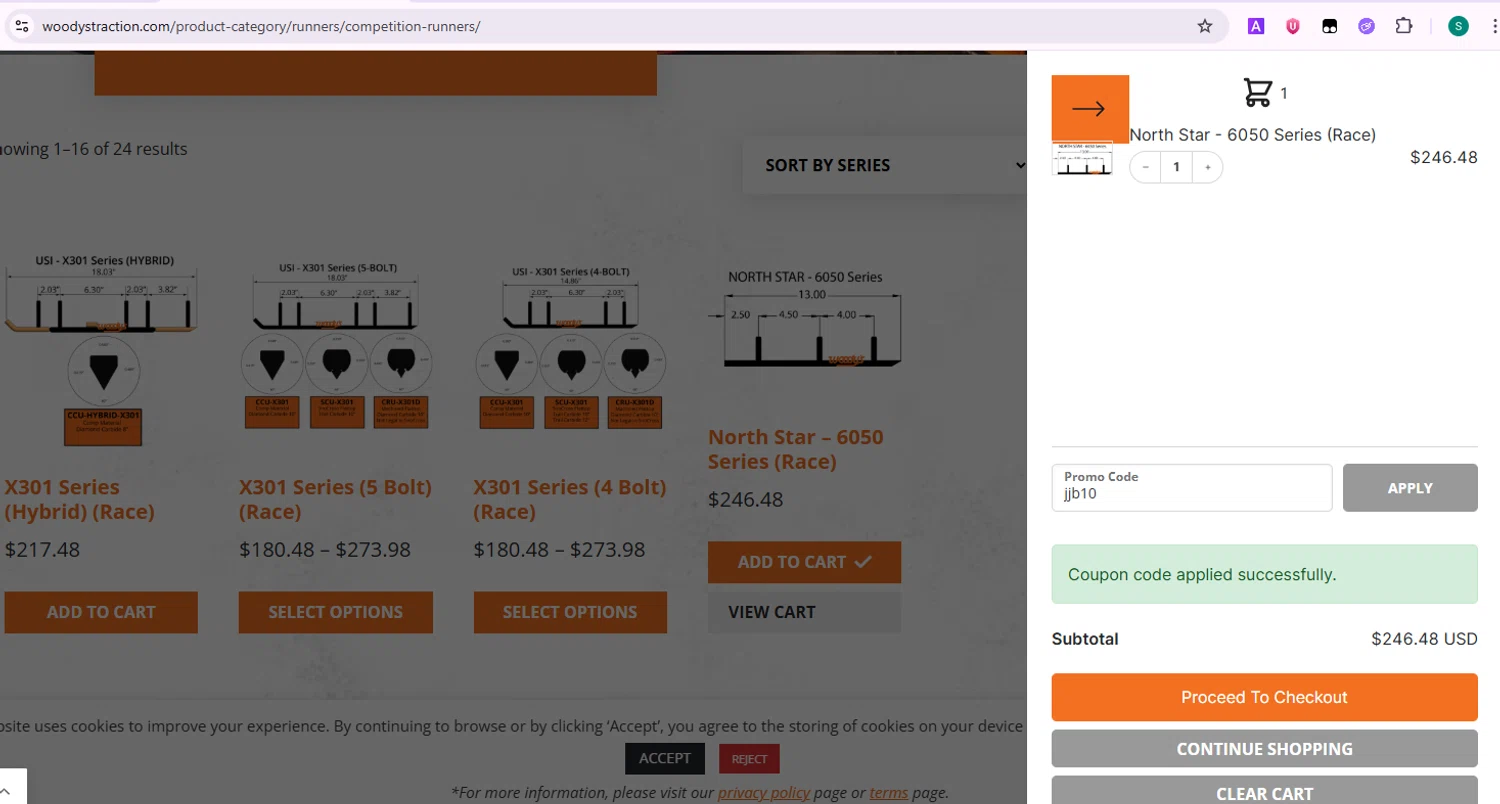Click the shopping cart icon

pos(1257,93)
